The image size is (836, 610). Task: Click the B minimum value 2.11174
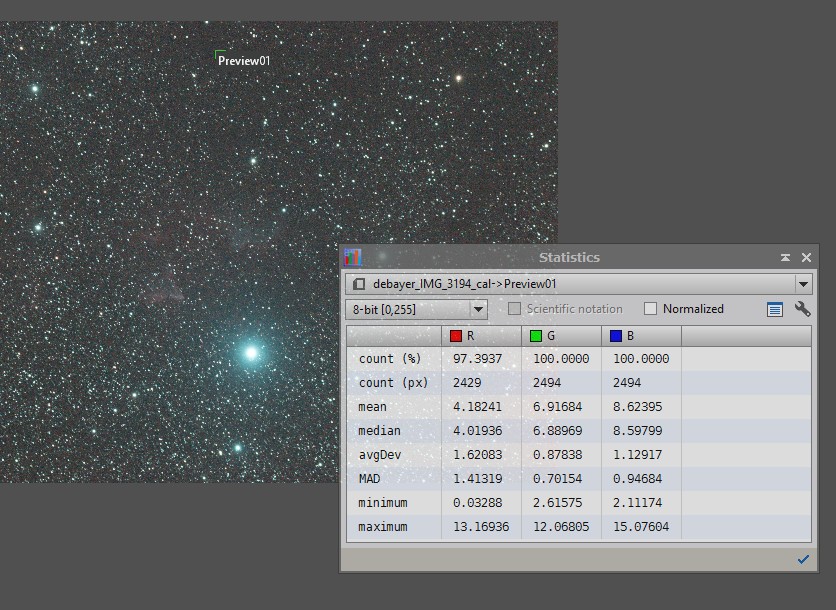(x=637, y=503)
